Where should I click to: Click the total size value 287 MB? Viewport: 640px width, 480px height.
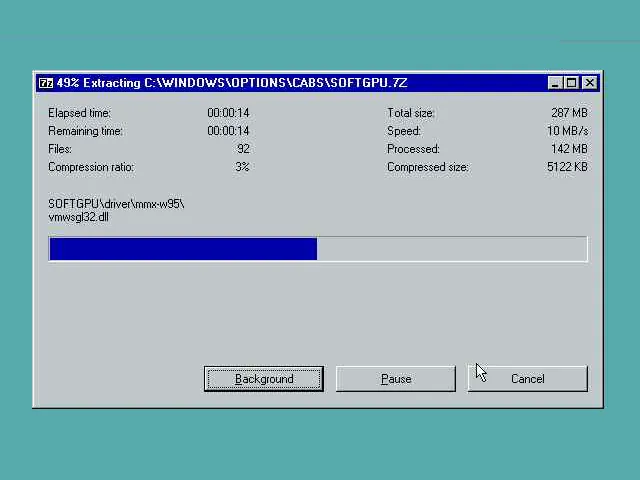coord(569,113)
